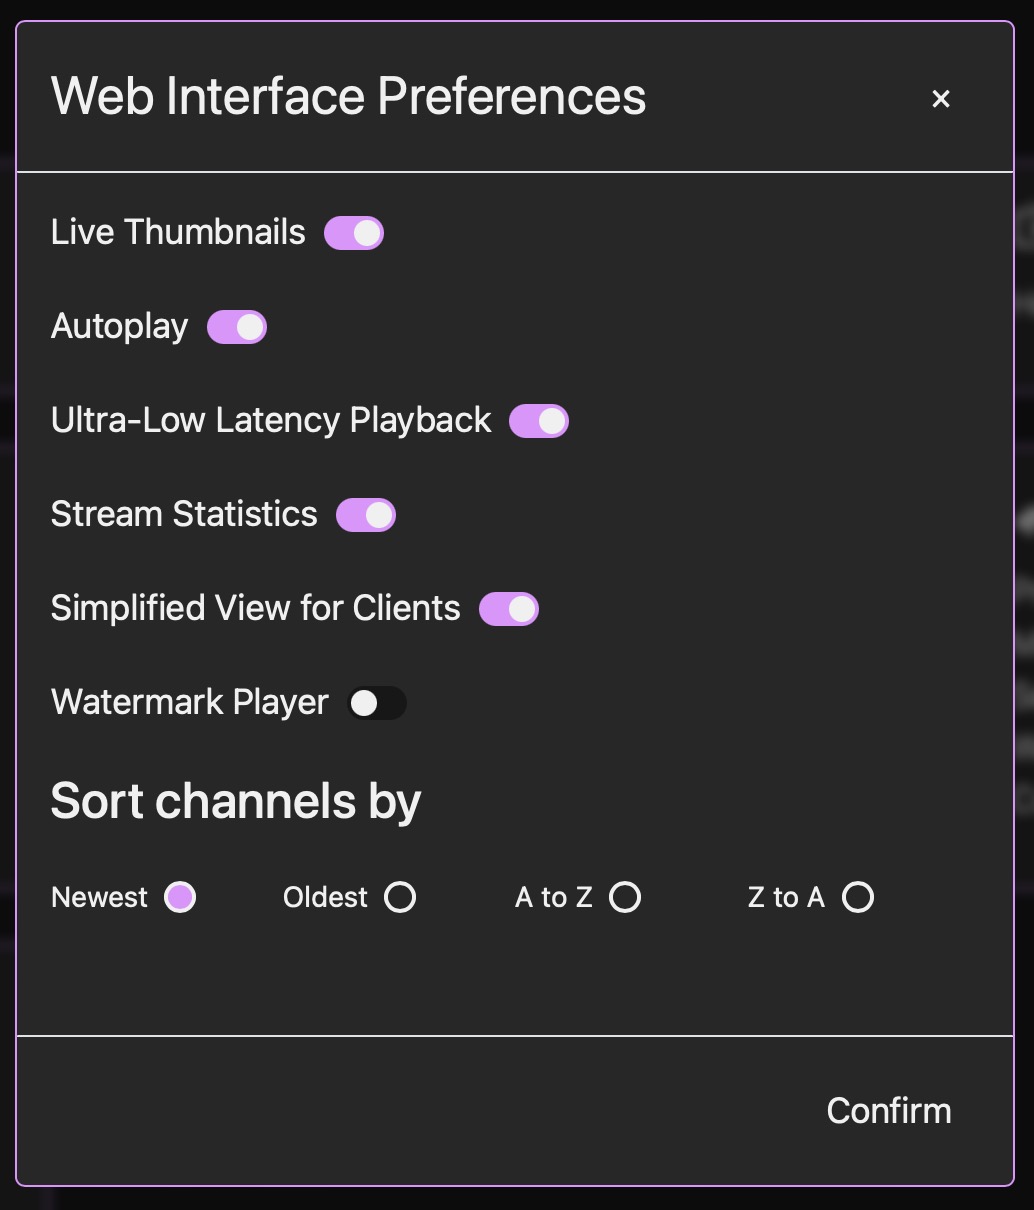Pick the A to Z radio button
The image size is (1034, 1210).
625,897
